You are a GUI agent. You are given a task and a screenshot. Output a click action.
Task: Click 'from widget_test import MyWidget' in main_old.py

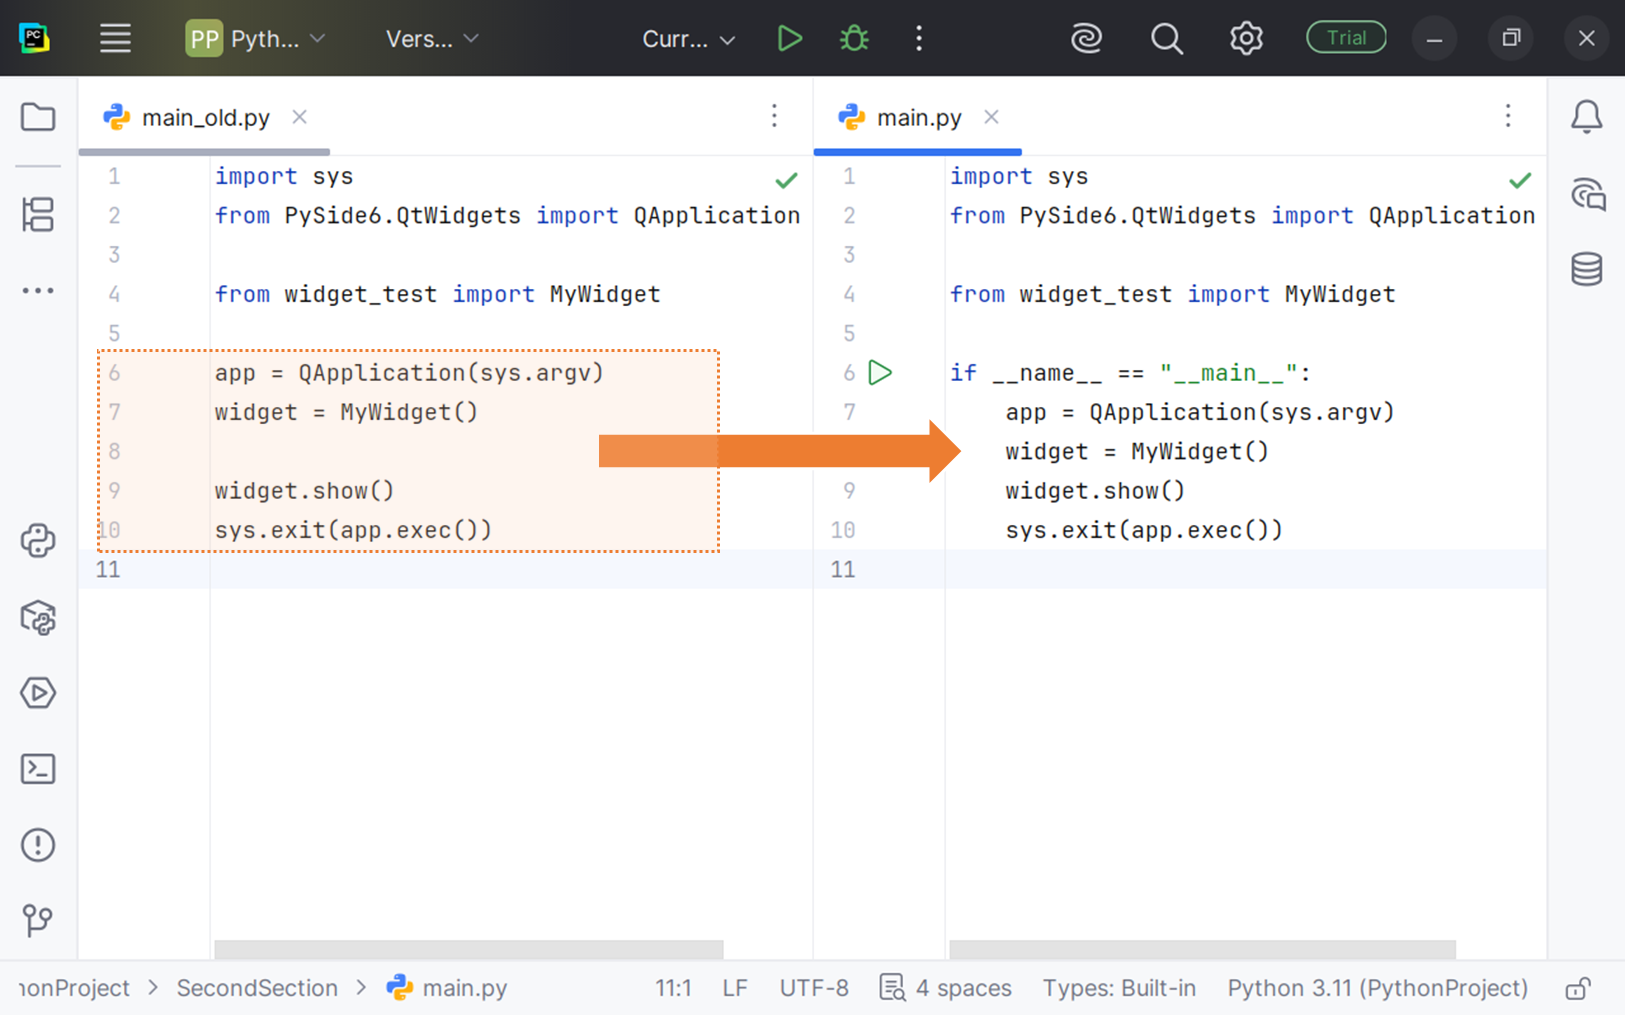[437, 294]
